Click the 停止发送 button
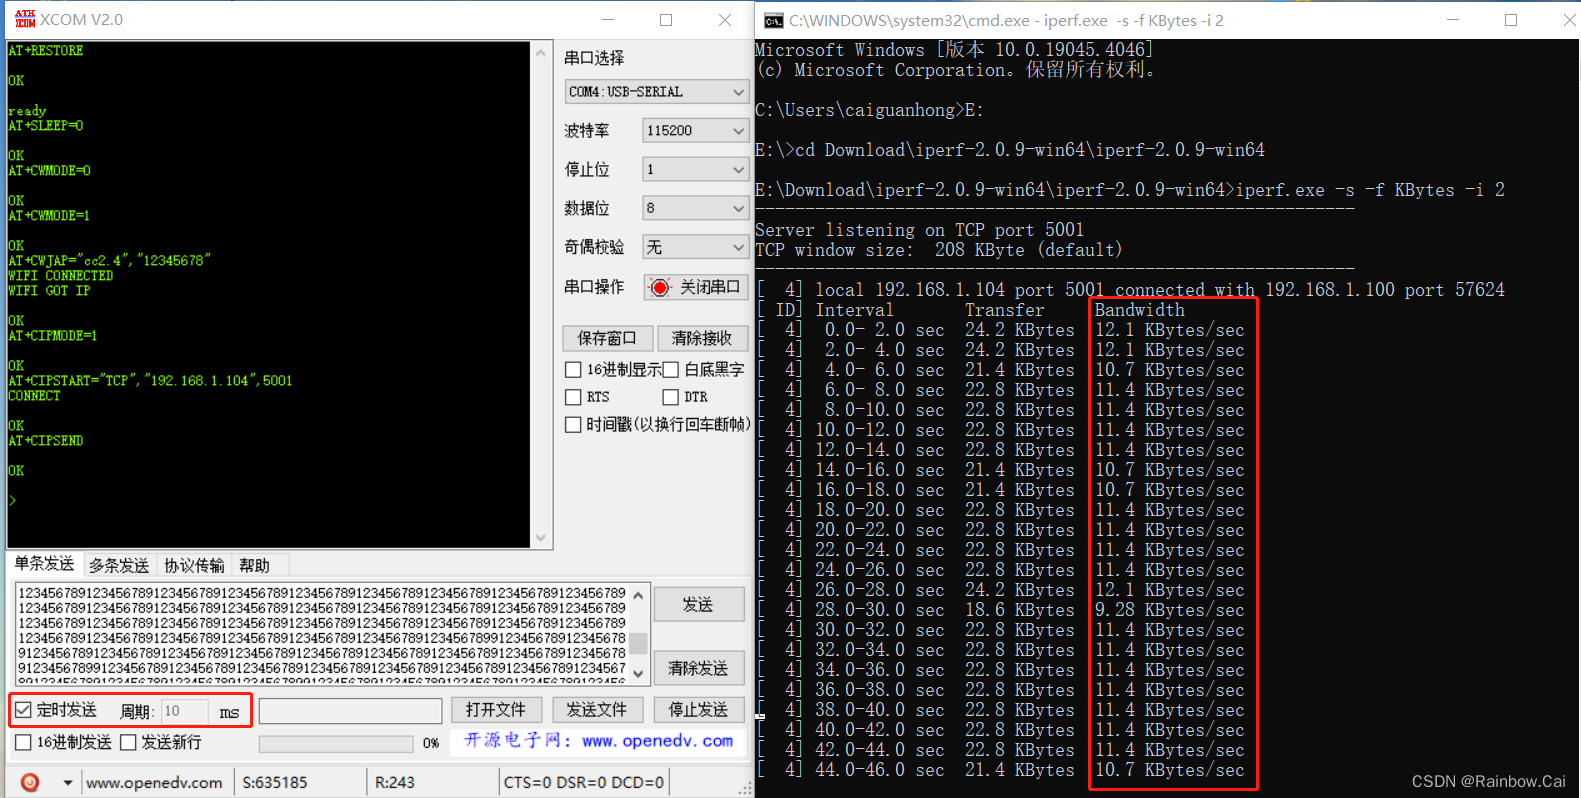The height and width of the screenshot is (798, 1581). [699, 710]
